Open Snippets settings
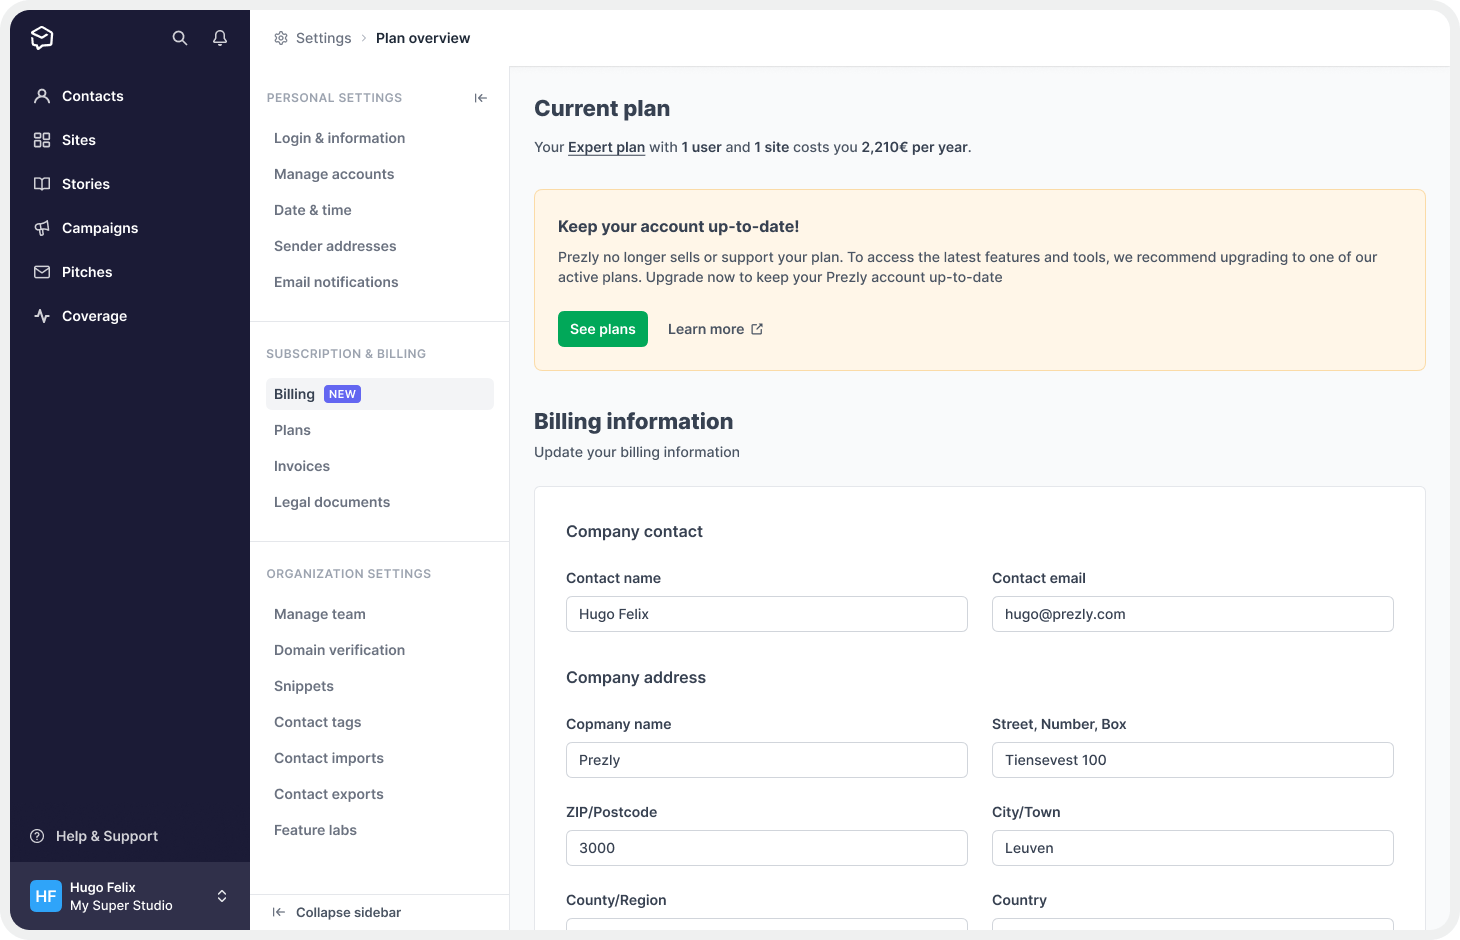This screenshot has height=940, width=1460. (304, 686)
